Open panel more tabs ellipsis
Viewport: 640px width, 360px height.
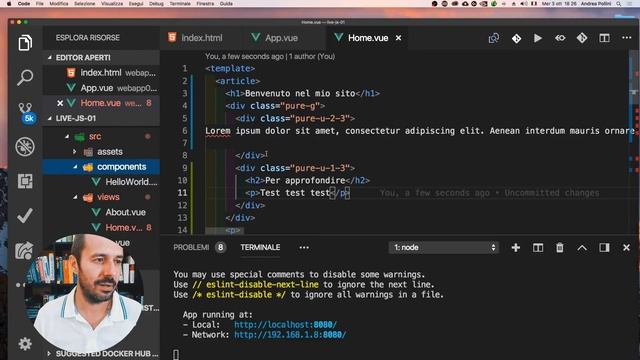(304, 247)
